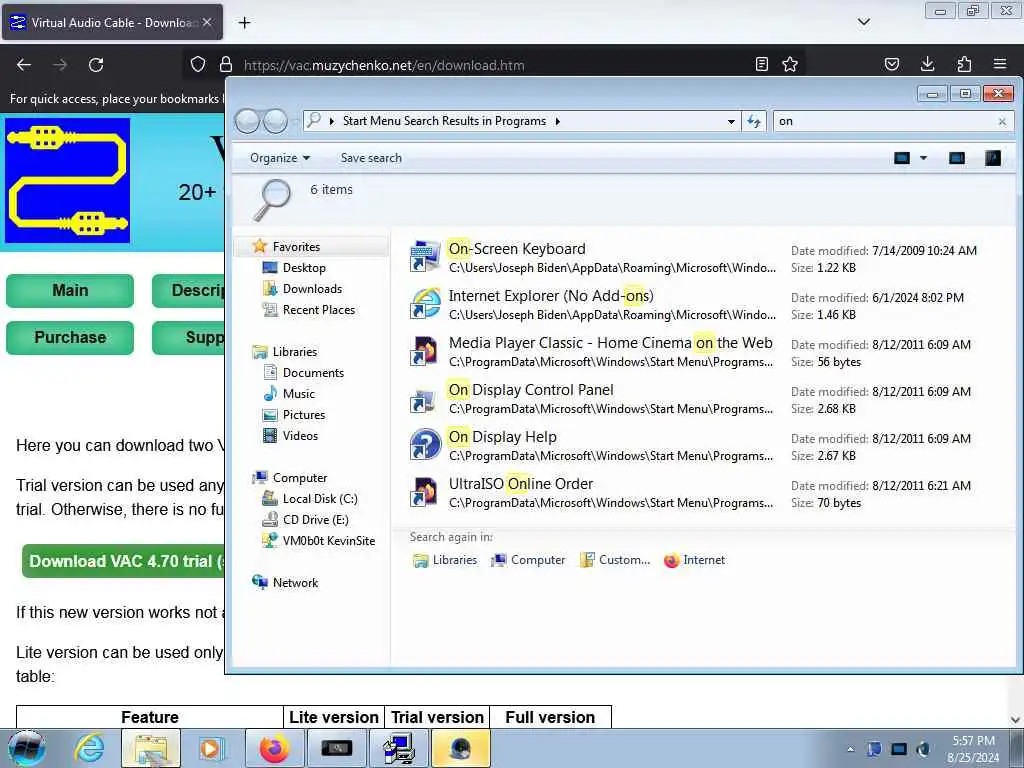Refresh the Explorer search results
The width and height of the screenshot is (1024, 768).
click(x=754, y=121)
